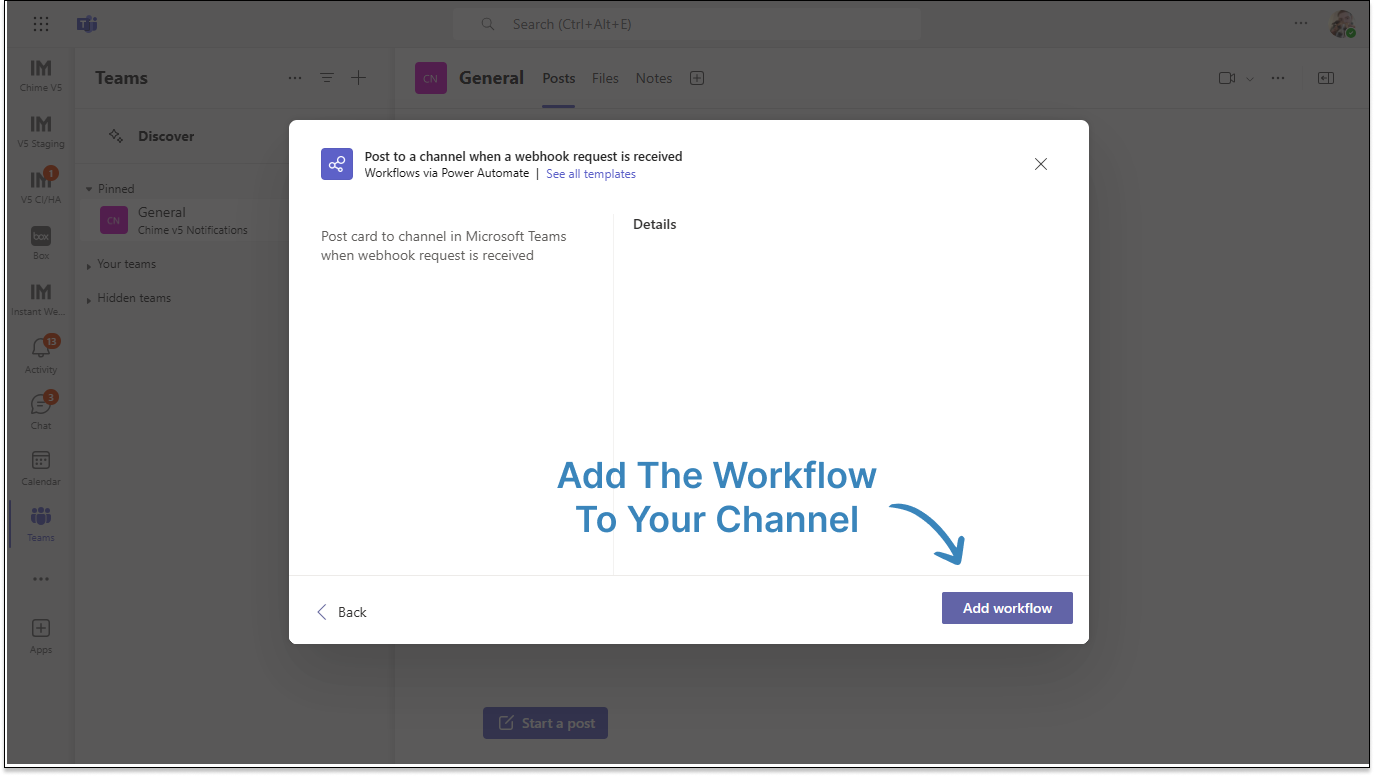Open Discover channels sparkle item

tap(151, 136)
